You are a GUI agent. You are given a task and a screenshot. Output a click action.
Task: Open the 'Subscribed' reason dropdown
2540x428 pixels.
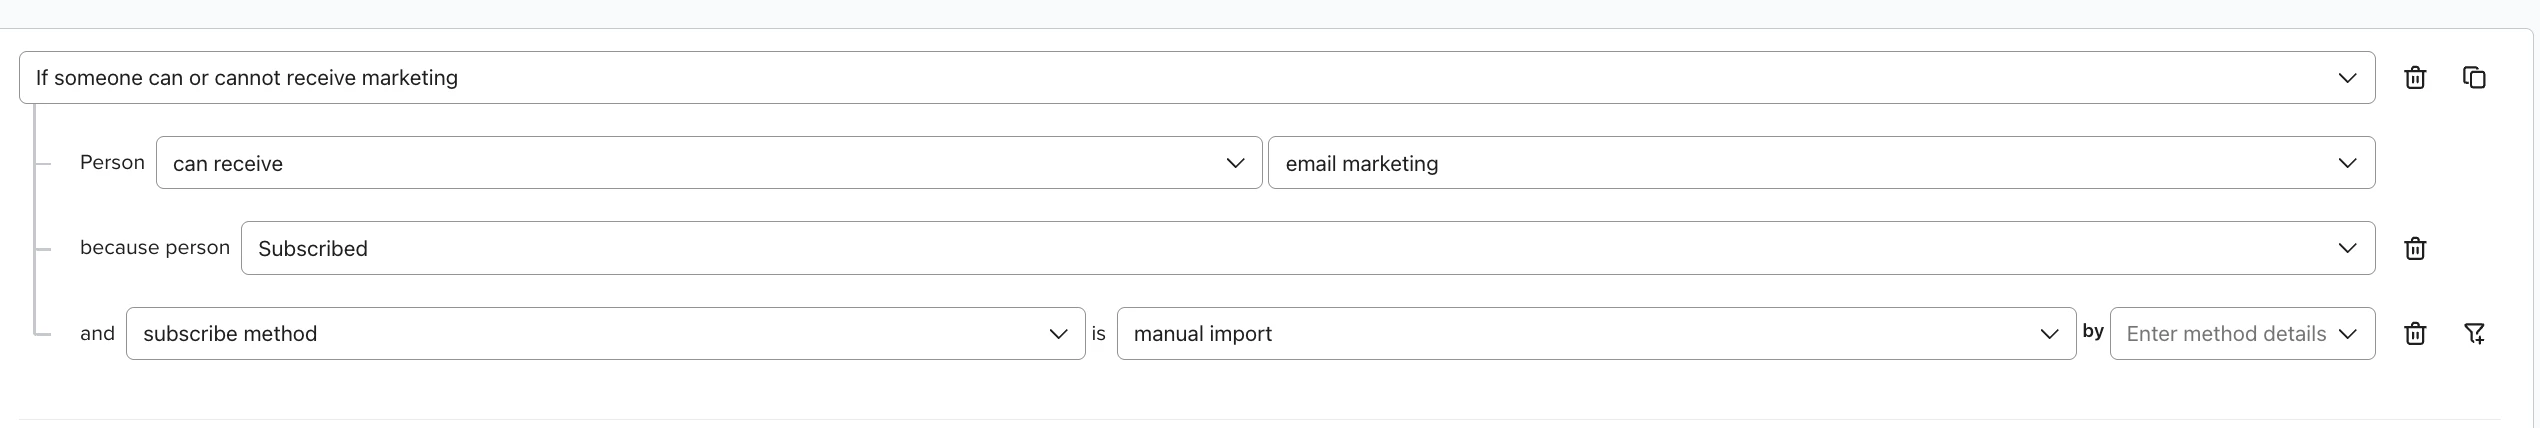tap(1308, 248)
